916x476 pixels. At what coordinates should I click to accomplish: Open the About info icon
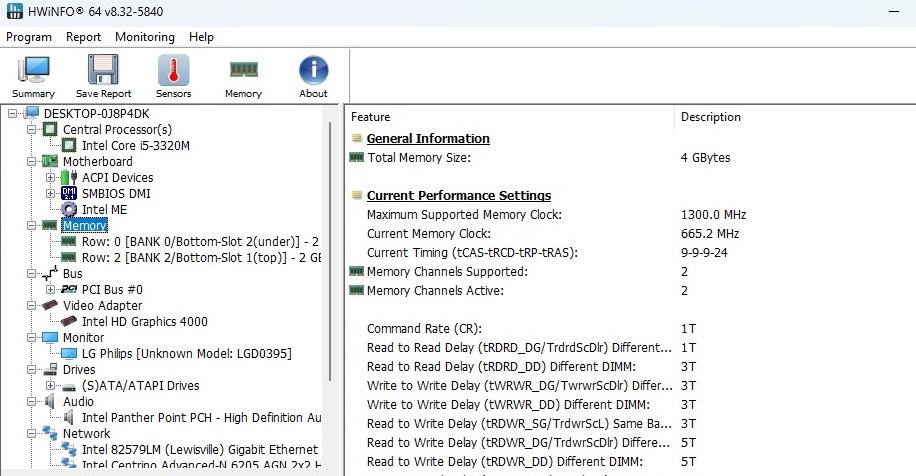point(313,75)
